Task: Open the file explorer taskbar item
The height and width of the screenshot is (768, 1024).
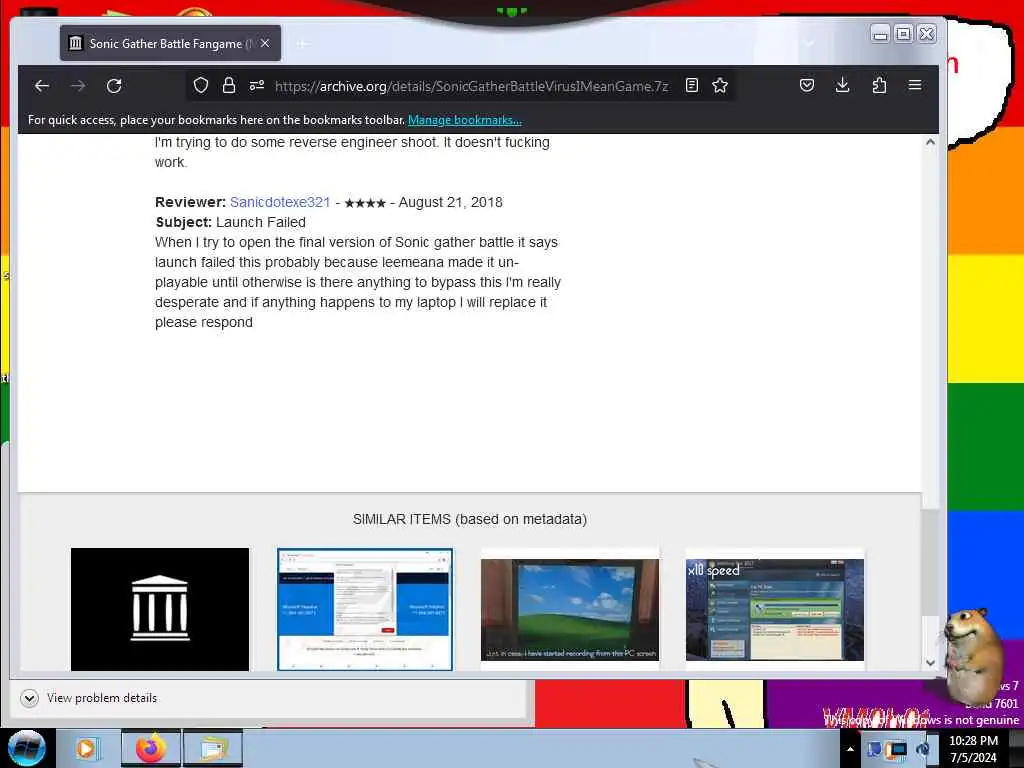Action: tap(213, 748)
